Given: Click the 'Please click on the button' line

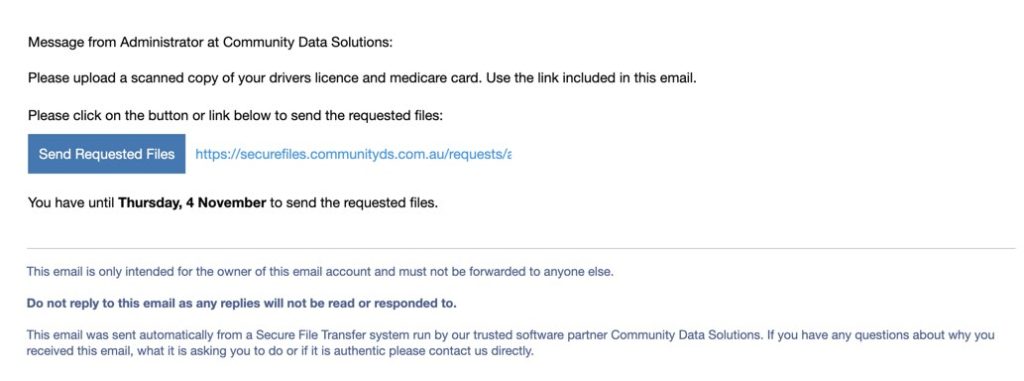Looking at the screenshot, I should click(x=235, y=116).
